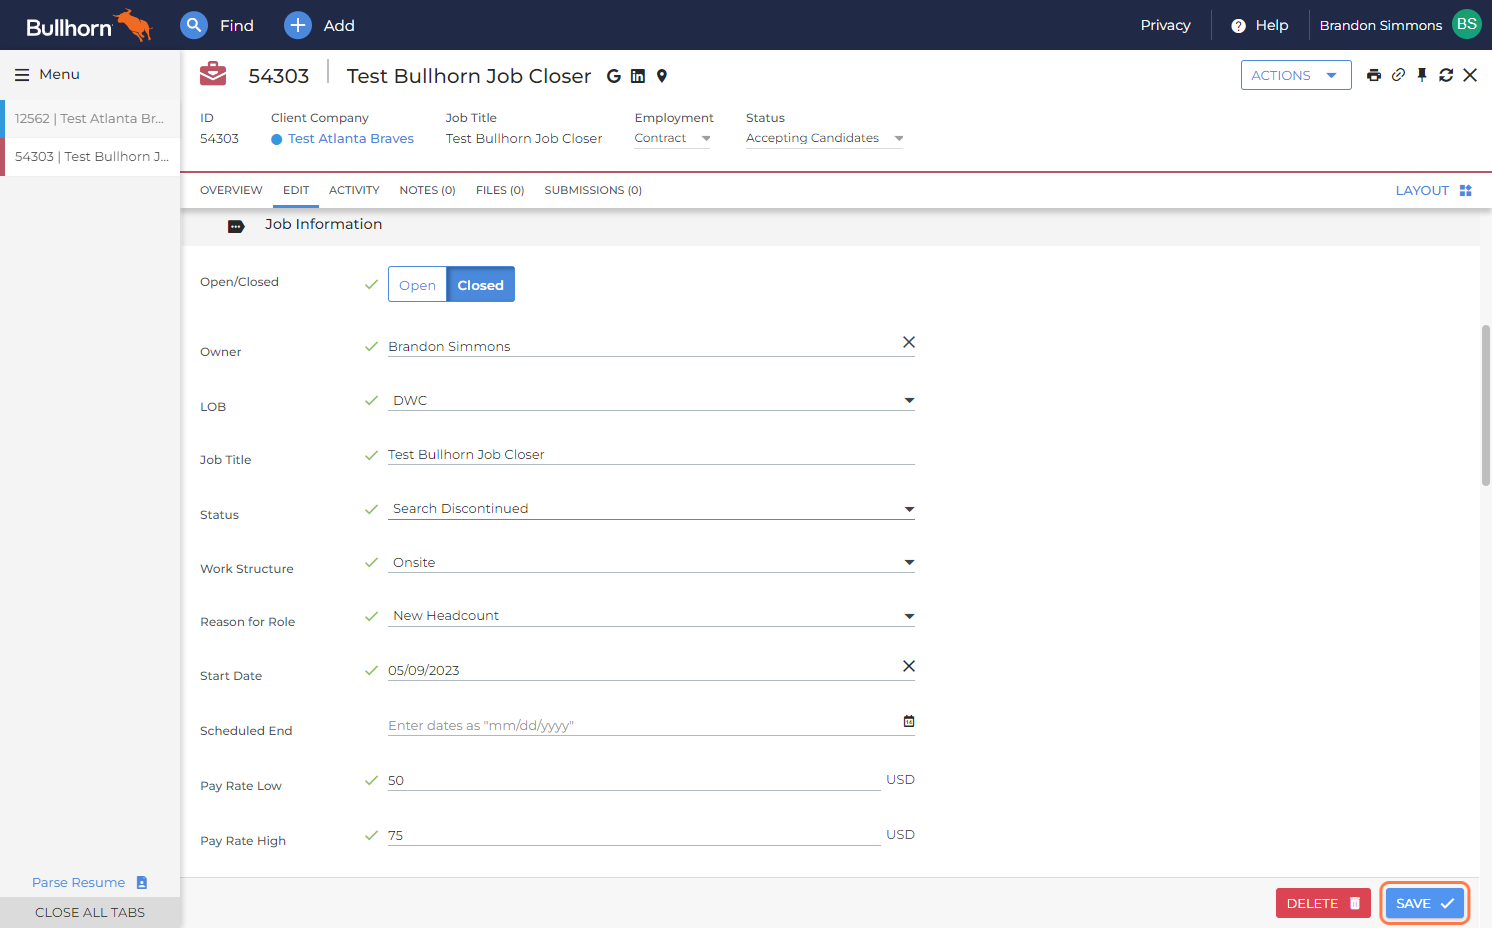The width and height of the screenshot is (1492, 928).
Task: Click the LinkedIn icon beside job title
Action: 638,76
